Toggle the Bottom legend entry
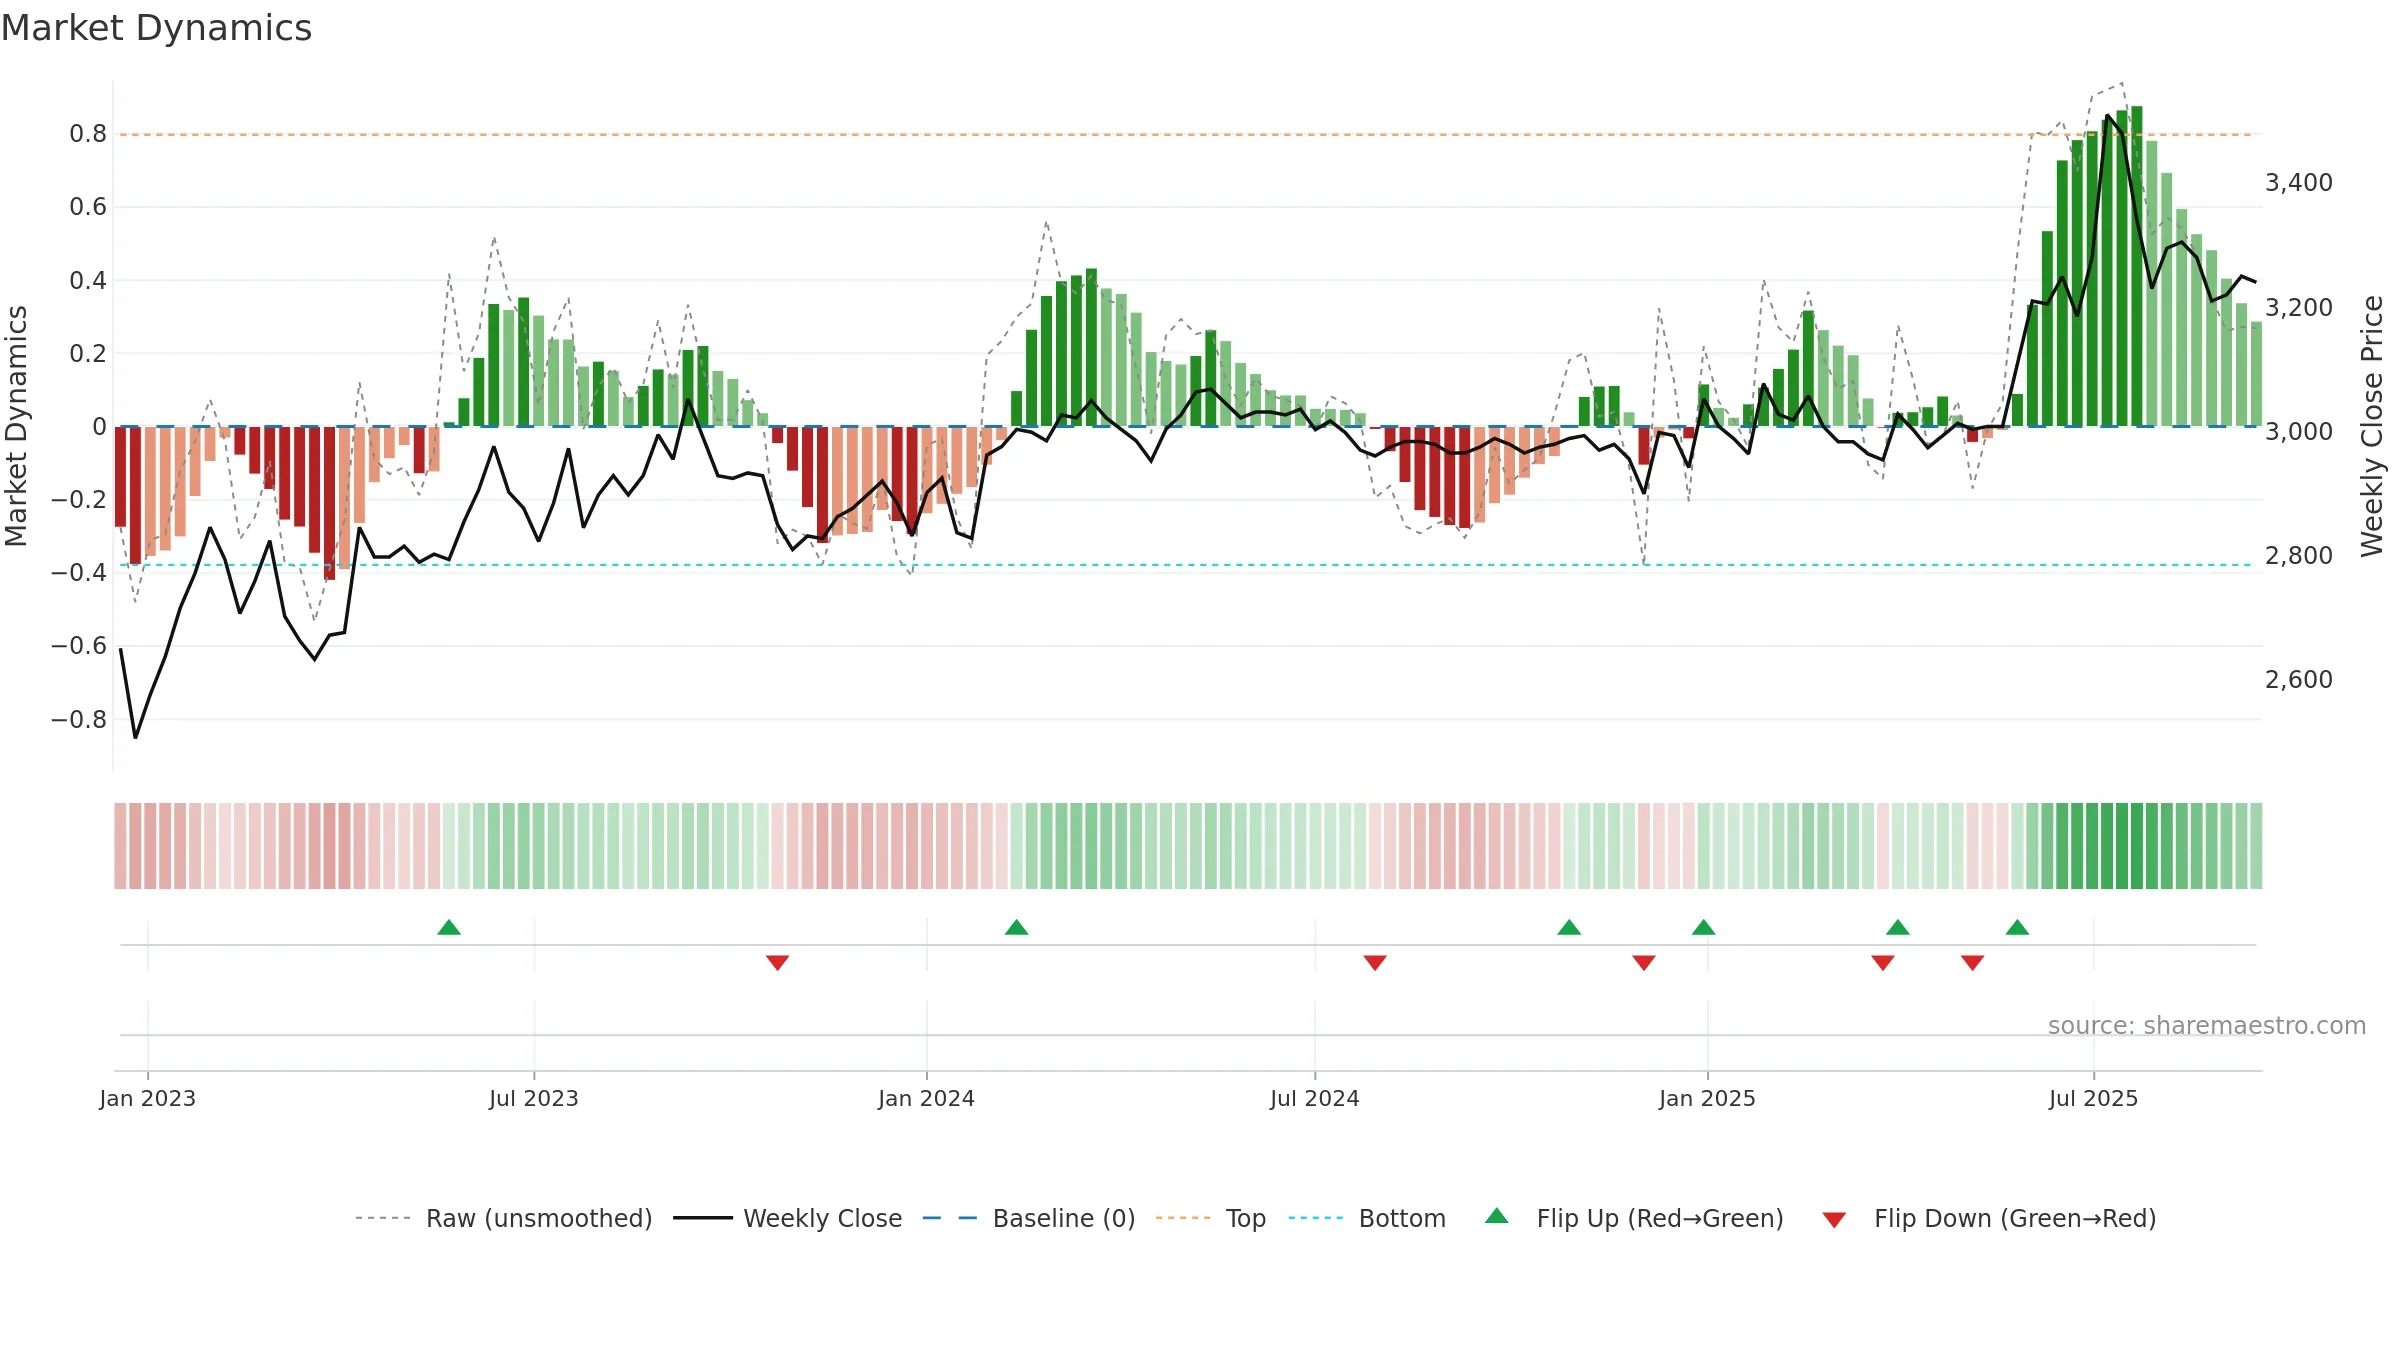 coord(1367,1218)
